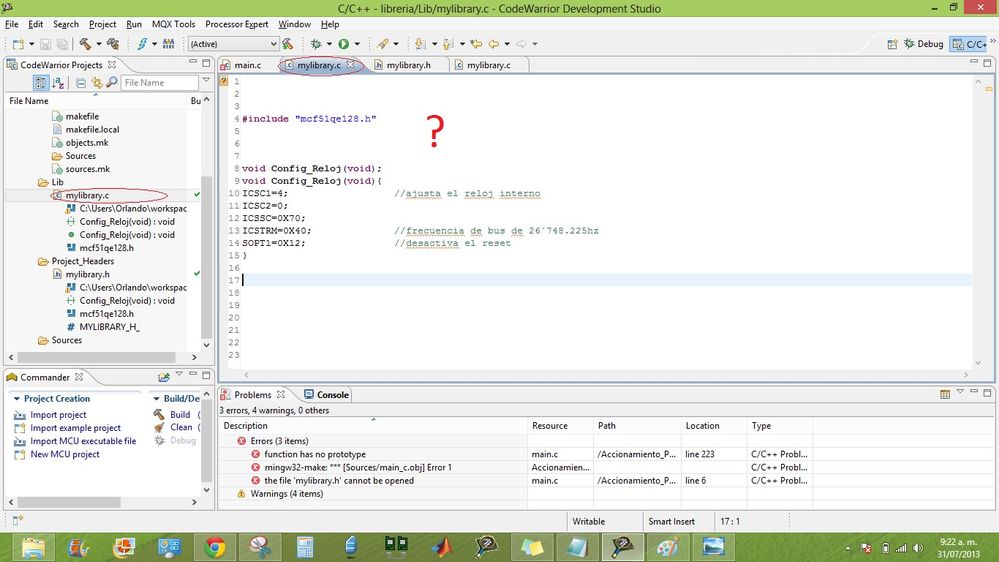This screenshot has width=999, height=562.
Task: Click Projects panel horizontal scrollbar
Action: 96,357
